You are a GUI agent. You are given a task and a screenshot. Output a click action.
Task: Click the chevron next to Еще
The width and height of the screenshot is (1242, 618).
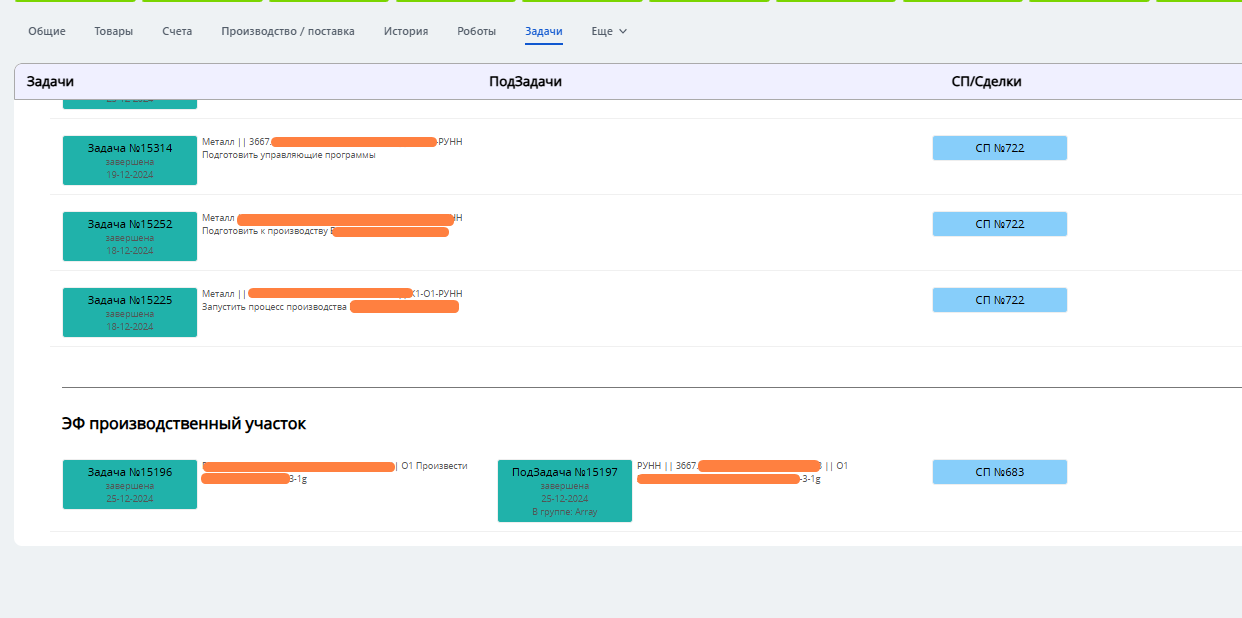623,31
